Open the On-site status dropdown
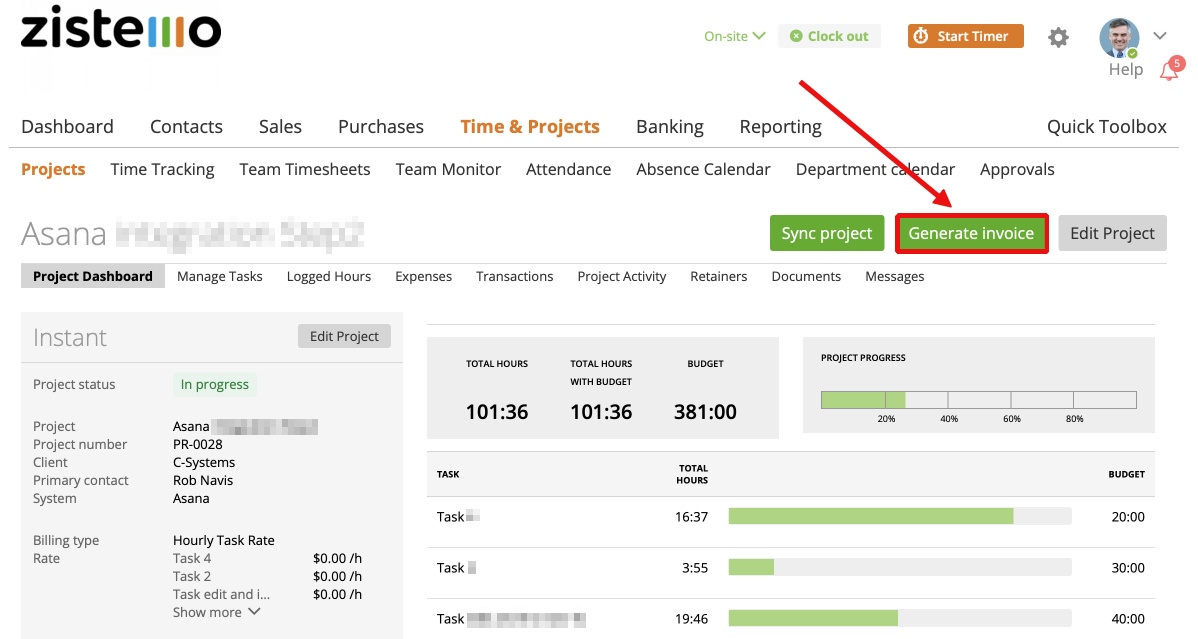1198x639 pixels. pos(734,36)
